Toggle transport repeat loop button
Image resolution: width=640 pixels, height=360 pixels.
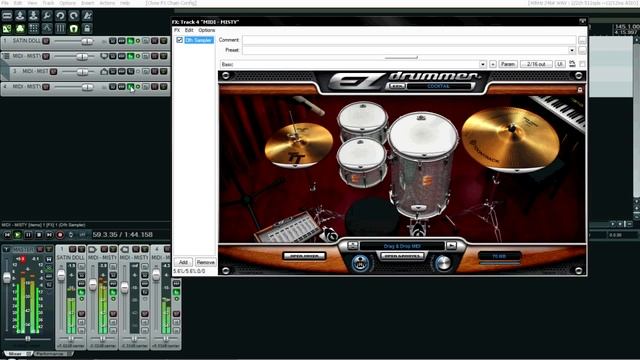[x=71, y=235]
